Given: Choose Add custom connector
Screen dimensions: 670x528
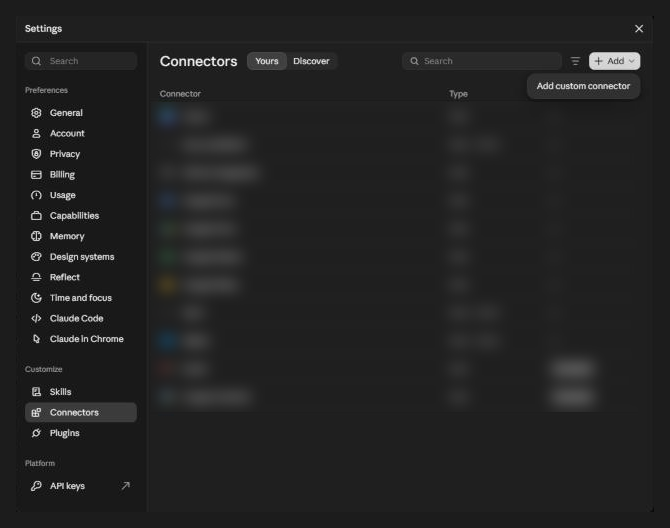Looking at the screenshot, I should tap(583, 86).
